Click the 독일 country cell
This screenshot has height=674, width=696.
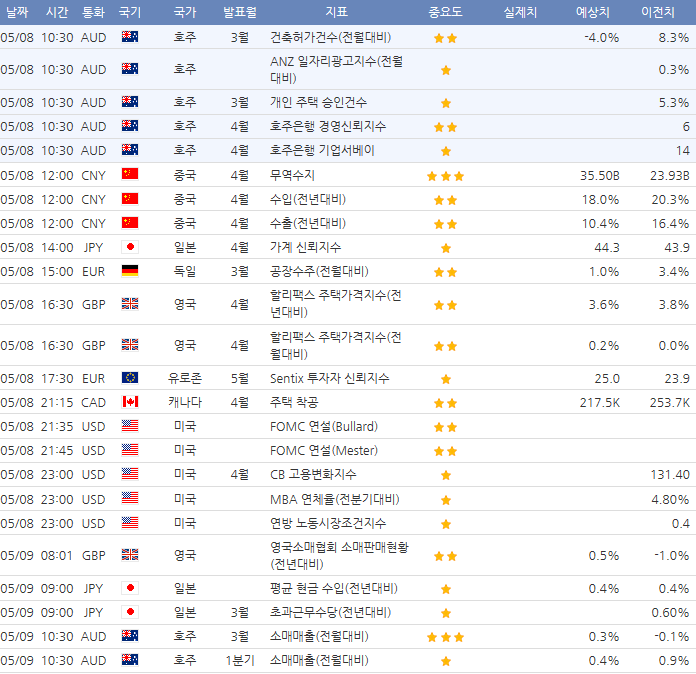185,271
